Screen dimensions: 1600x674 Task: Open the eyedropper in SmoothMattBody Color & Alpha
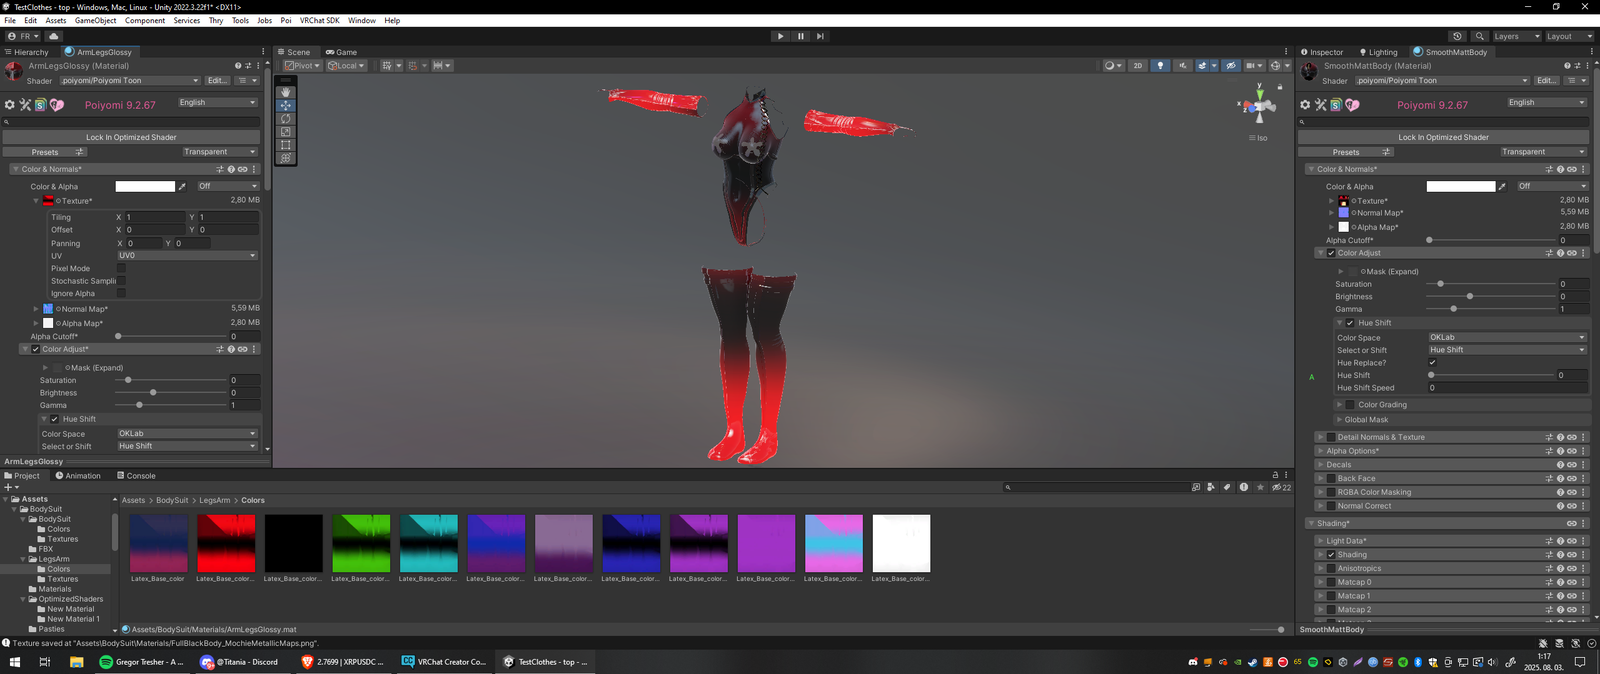1502,186
